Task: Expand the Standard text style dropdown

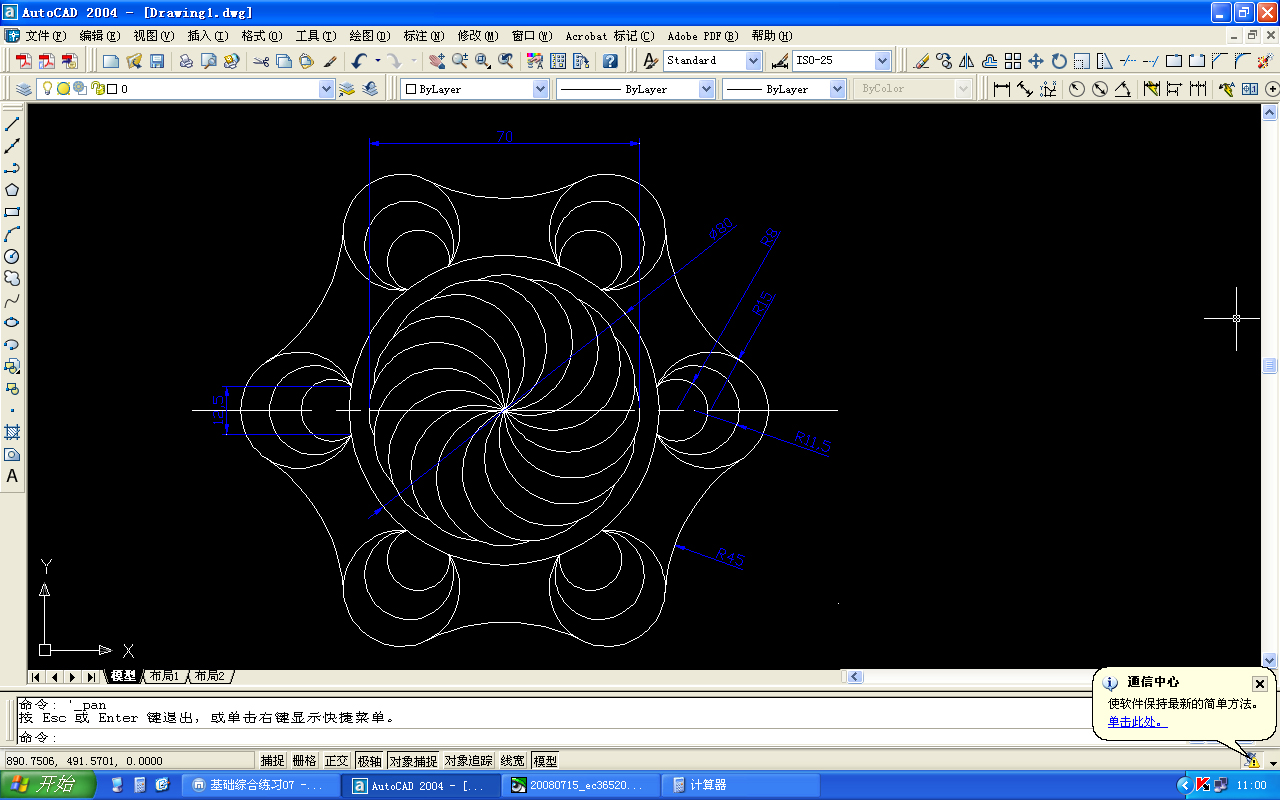Action: pyautogui.click(x=713, y=61)
